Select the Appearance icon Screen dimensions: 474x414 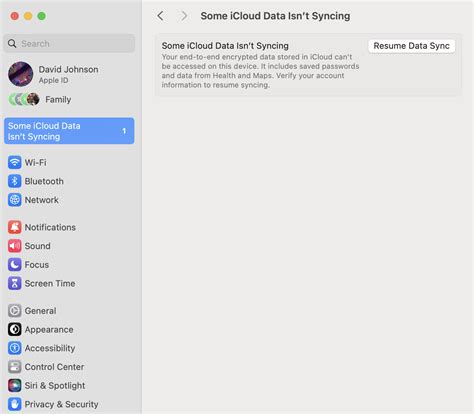tap(15, 329)
